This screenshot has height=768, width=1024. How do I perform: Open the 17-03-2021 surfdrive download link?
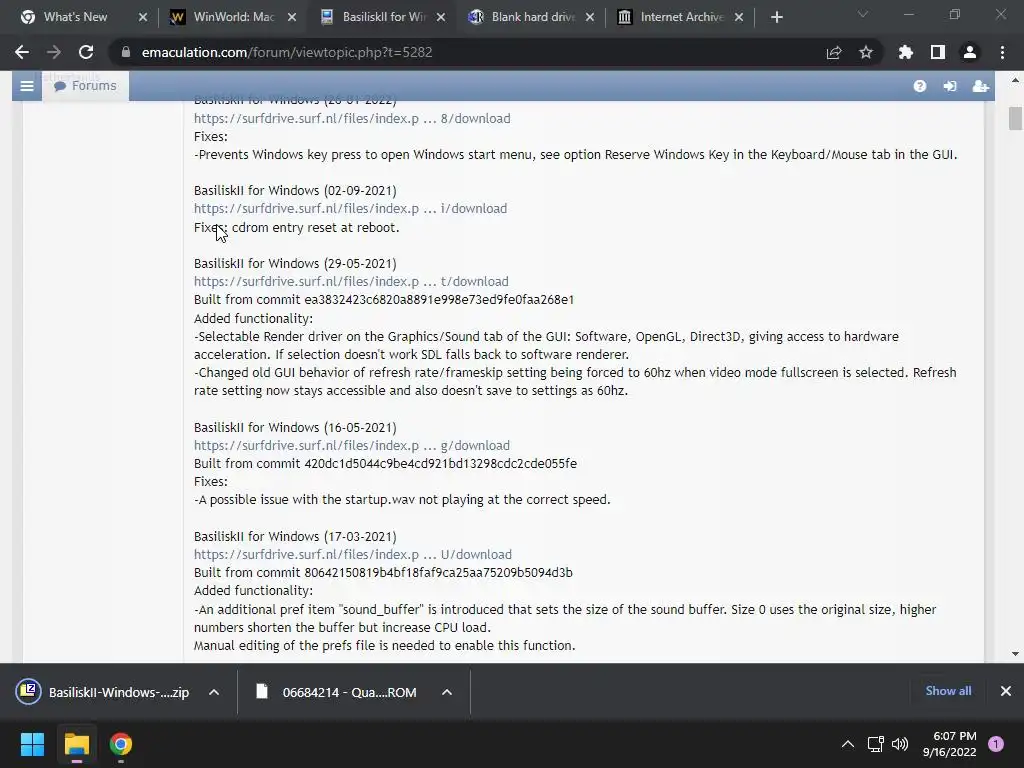(353, 554)
